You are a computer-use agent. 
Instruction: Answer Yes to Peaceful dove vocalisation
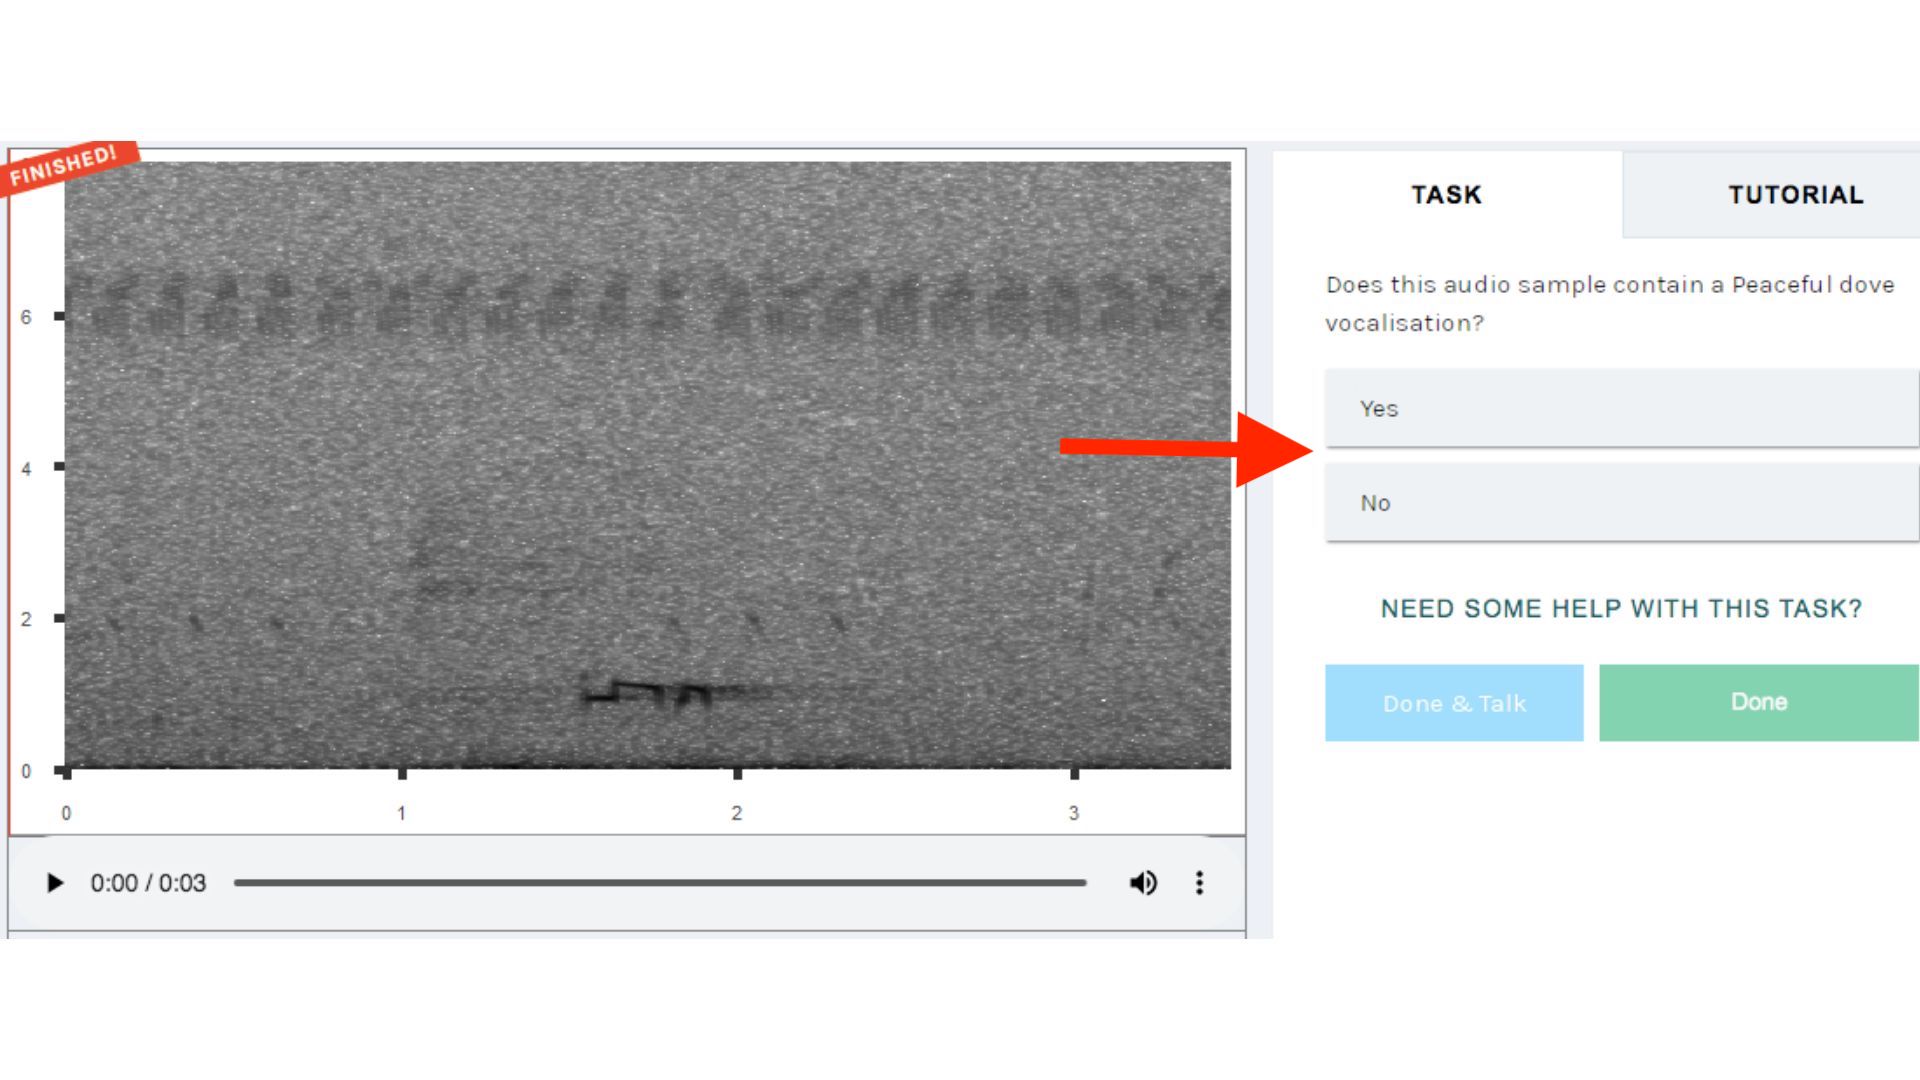(x=1622, y=408)
